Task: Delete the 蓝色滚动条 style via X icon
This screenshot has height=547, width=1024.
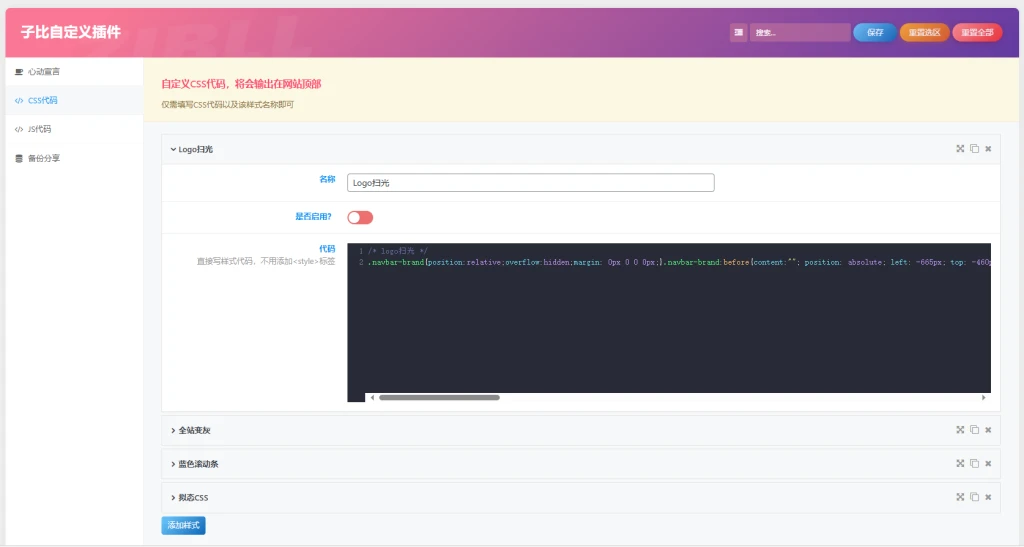Action: pos(988,464)
